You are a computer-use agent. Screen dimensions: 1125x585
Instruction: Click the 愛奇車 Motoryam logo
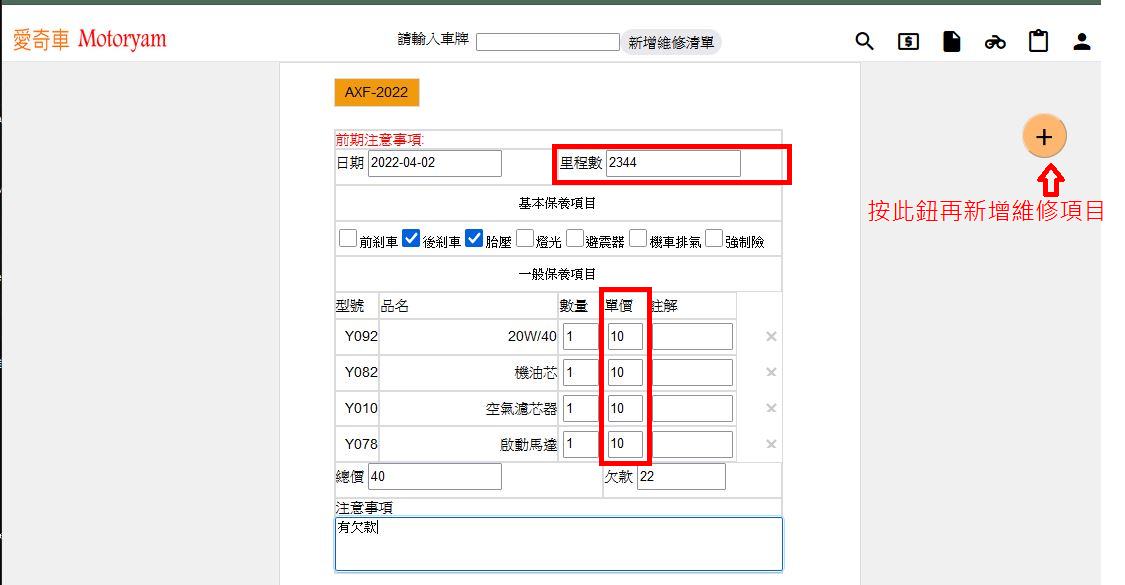pyautogui.click(x=90, y=40)
